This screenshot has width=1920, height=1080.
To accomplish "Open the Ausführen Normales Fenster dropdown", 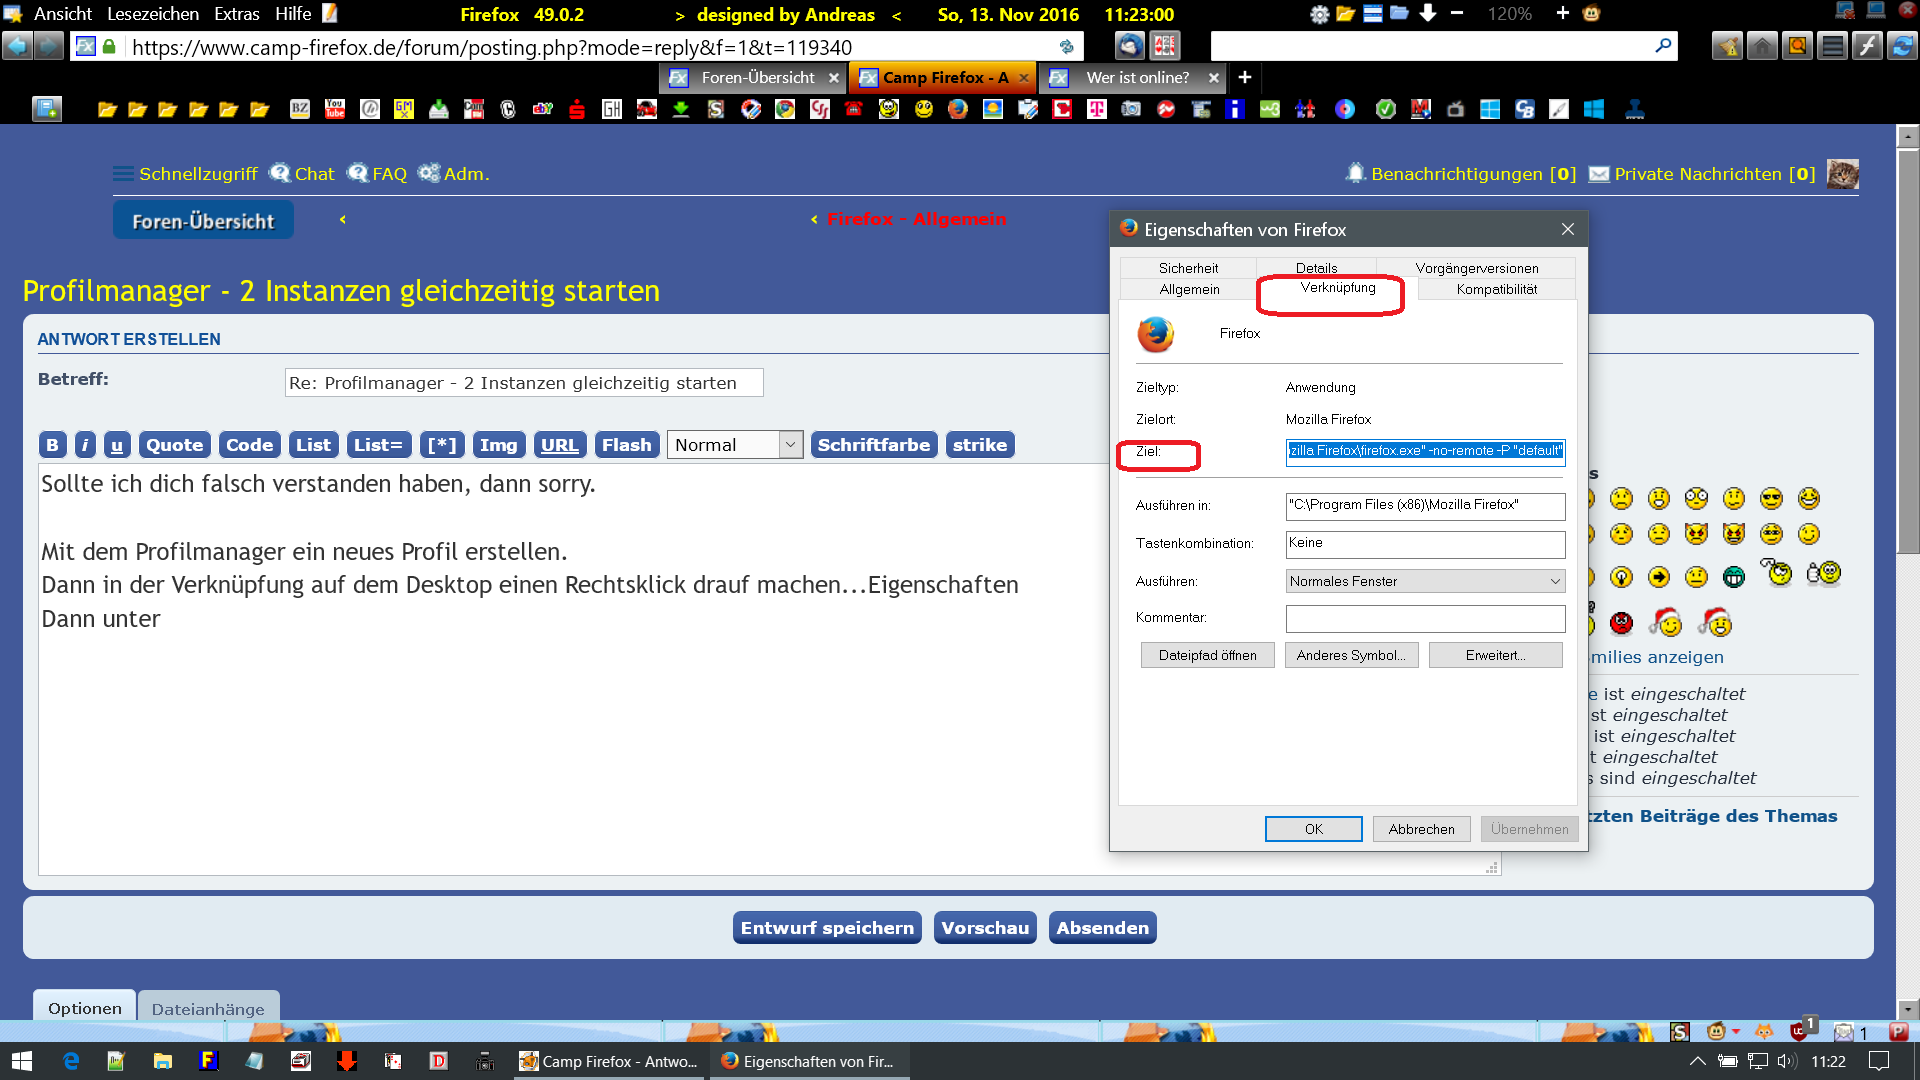I will (1425, 581).
